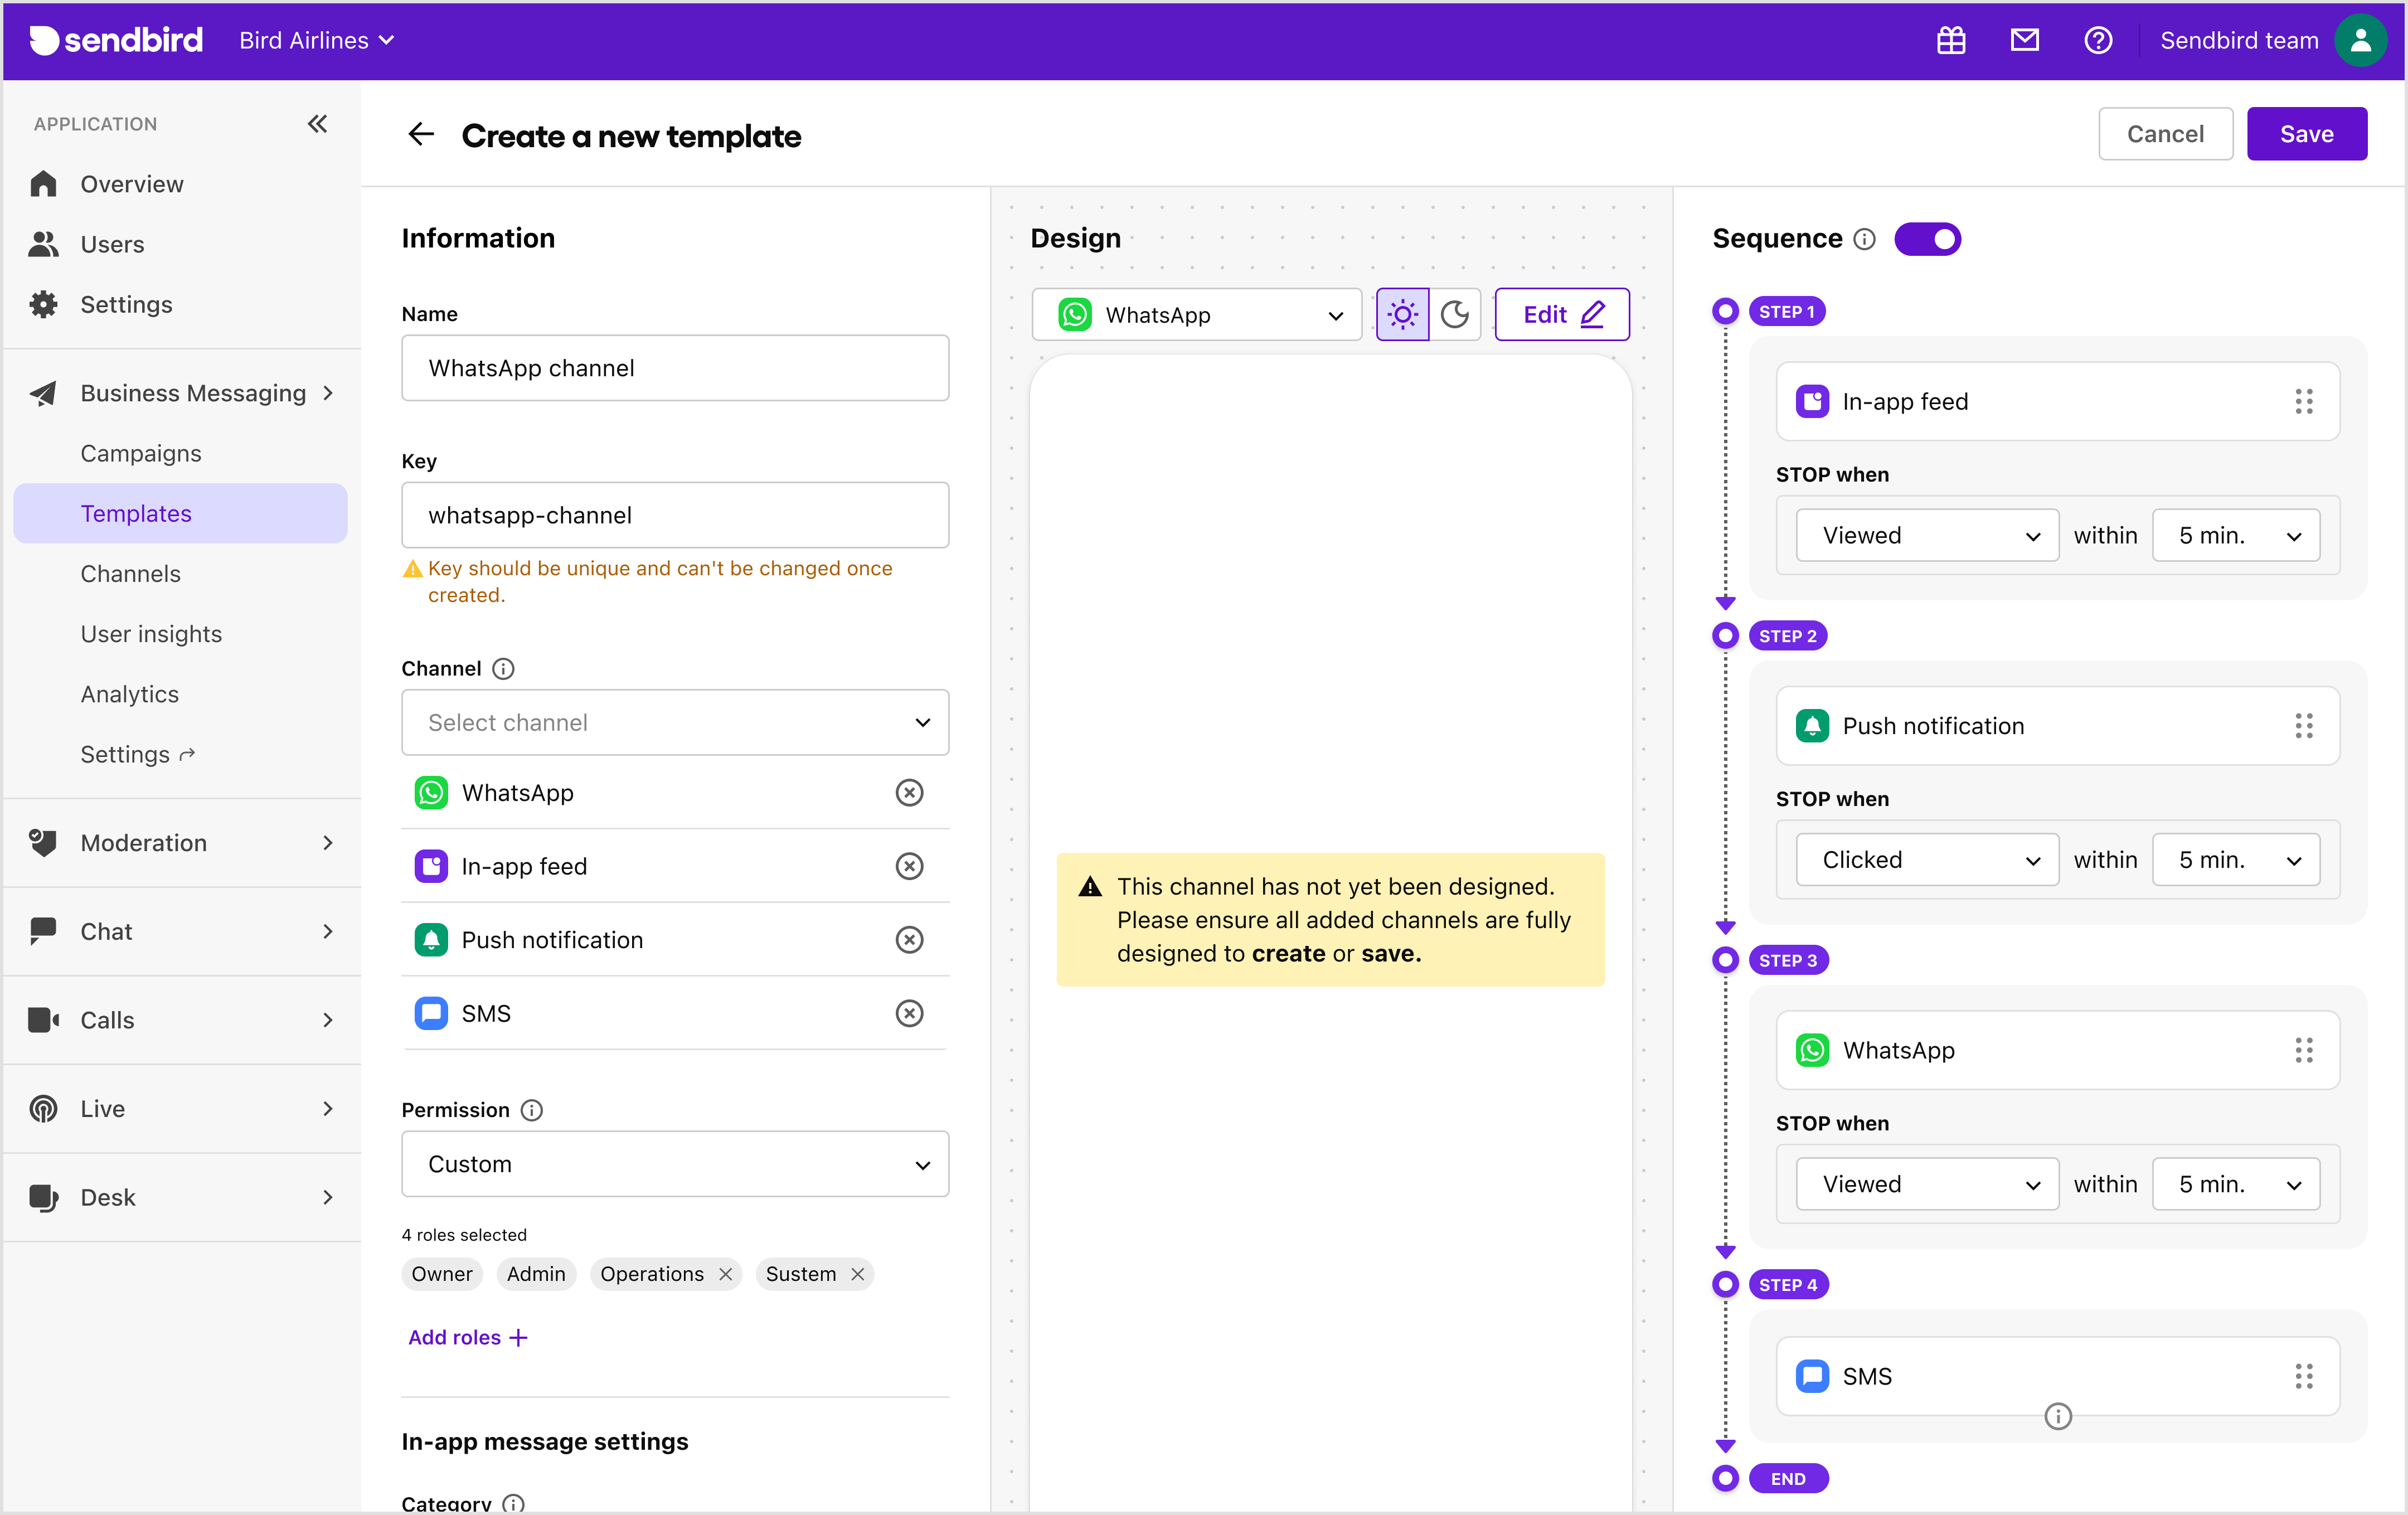Grab the WhatsApp step drag handle
The image size is (2408, 1515).
pos(2304,1050)
